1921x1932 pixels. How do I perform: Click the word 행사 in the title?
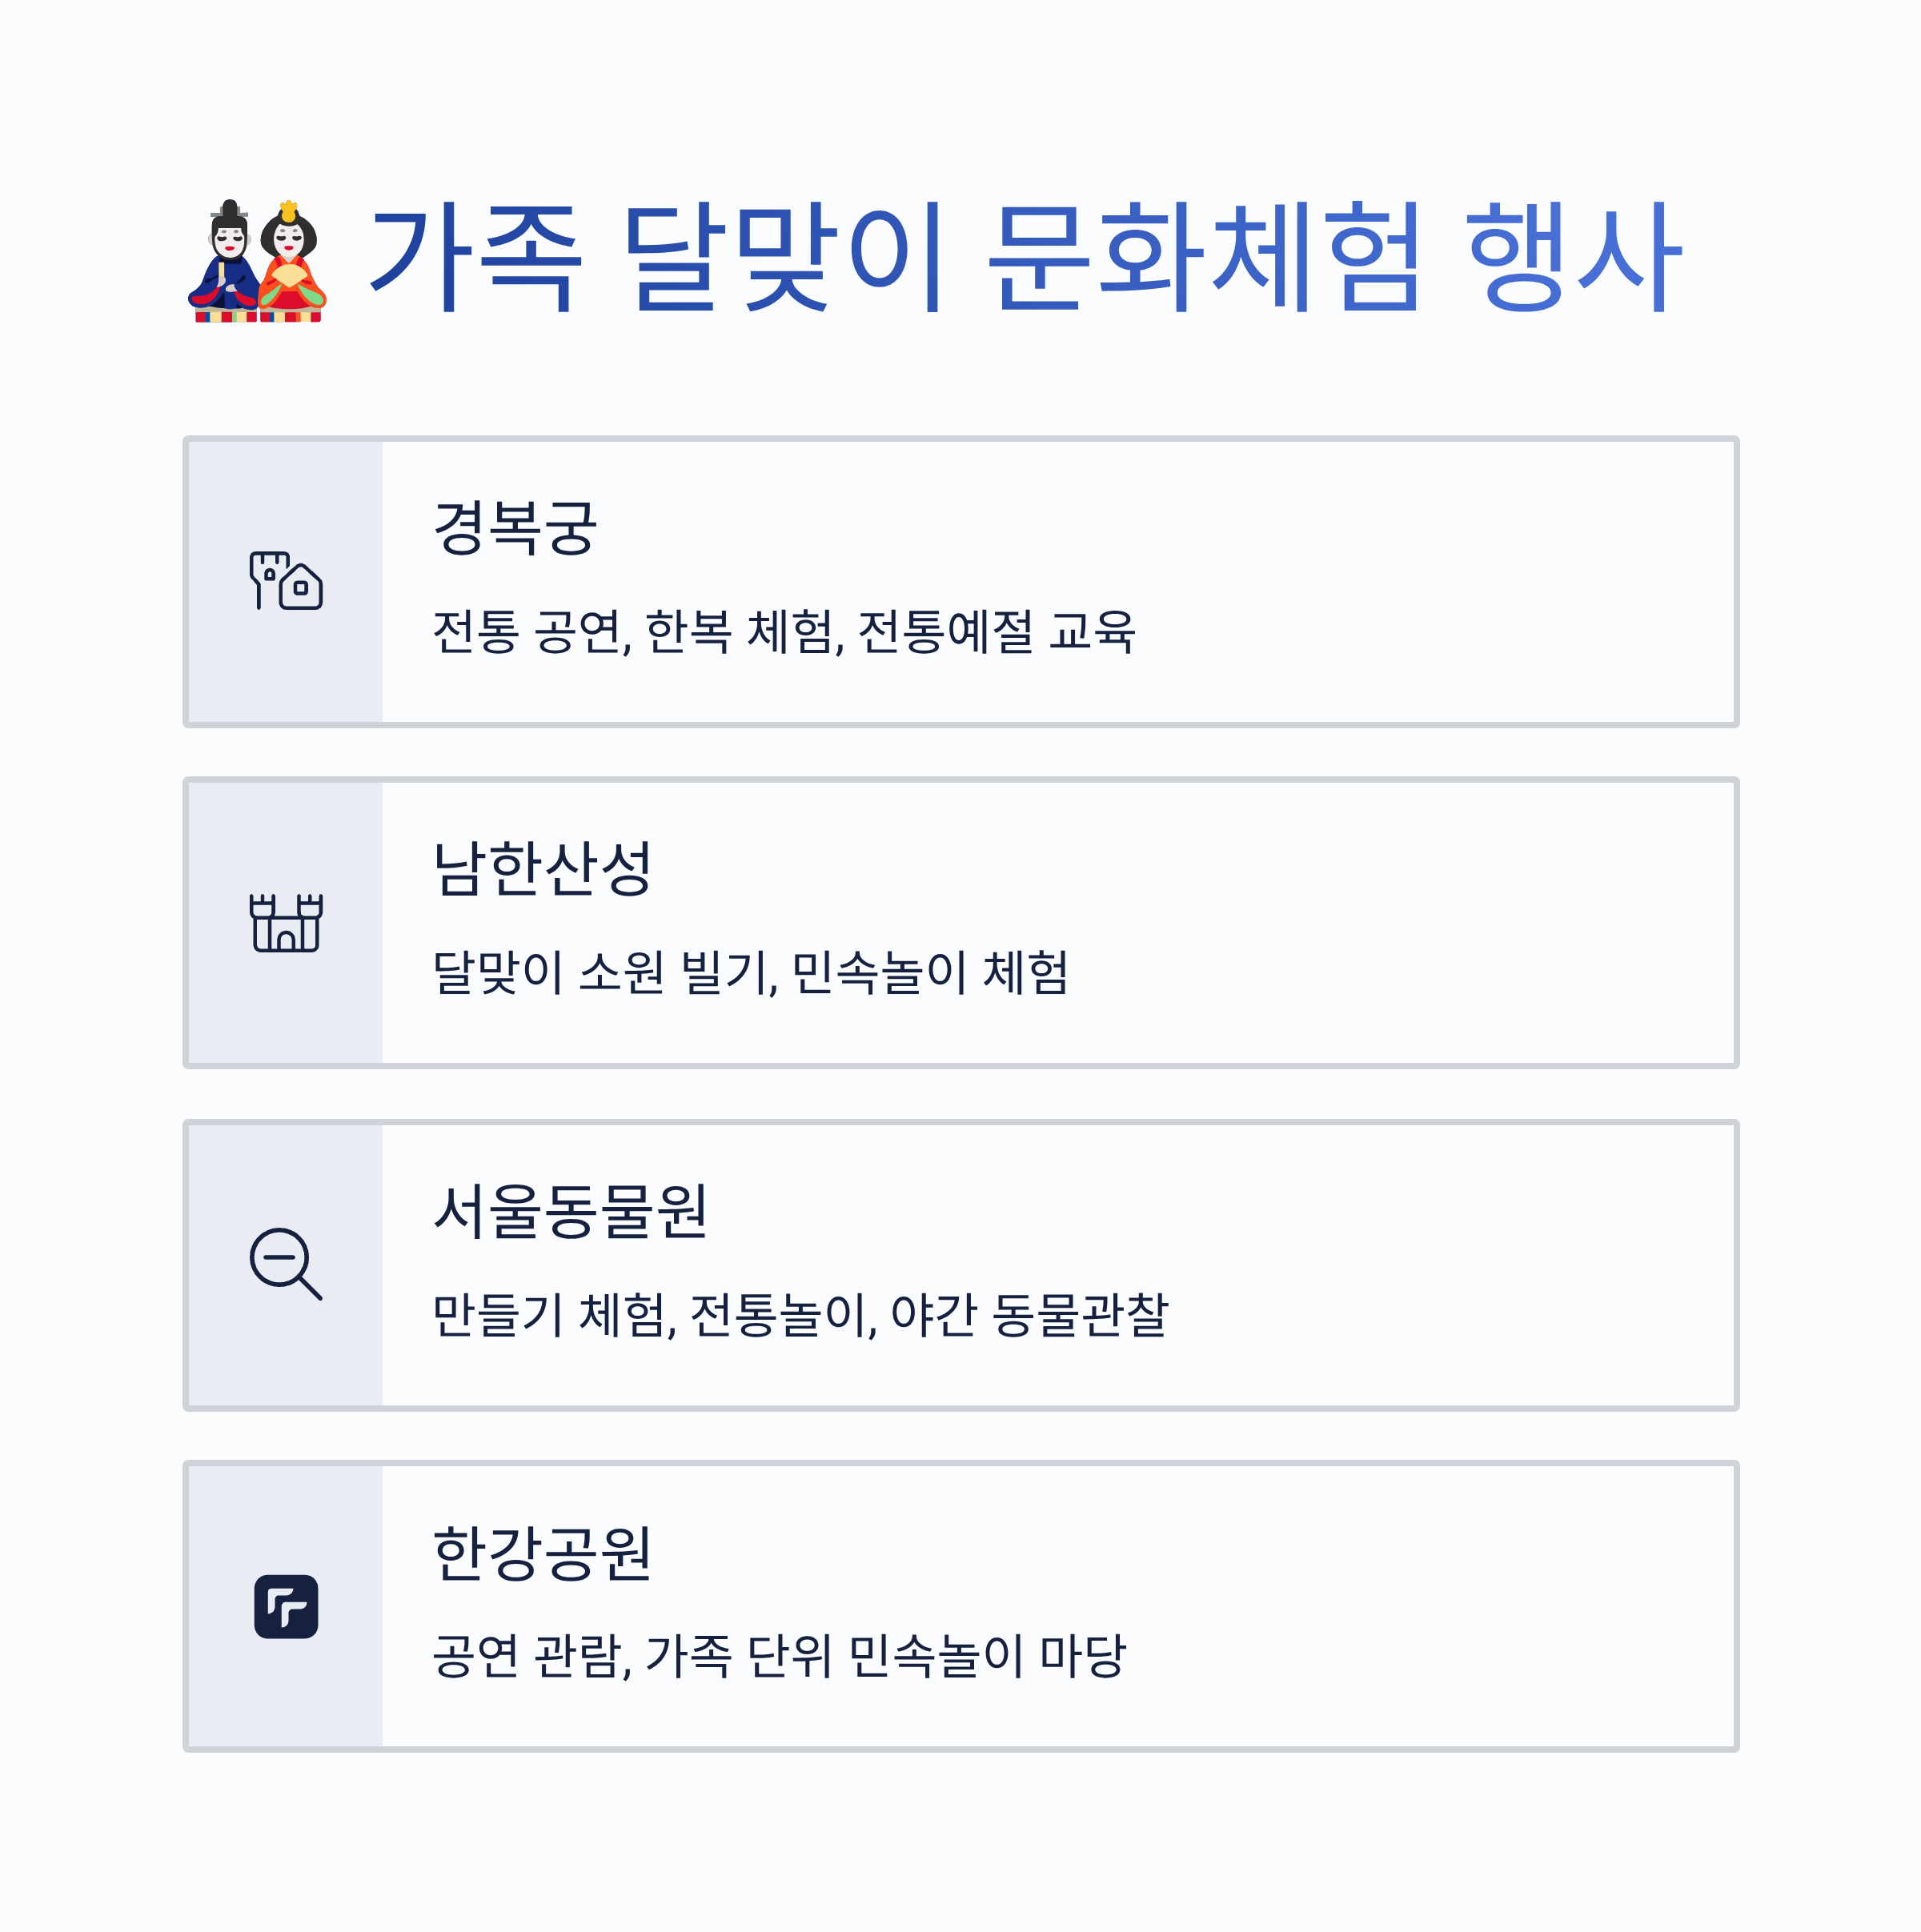pyautogui.click(x=1575, y=257)
